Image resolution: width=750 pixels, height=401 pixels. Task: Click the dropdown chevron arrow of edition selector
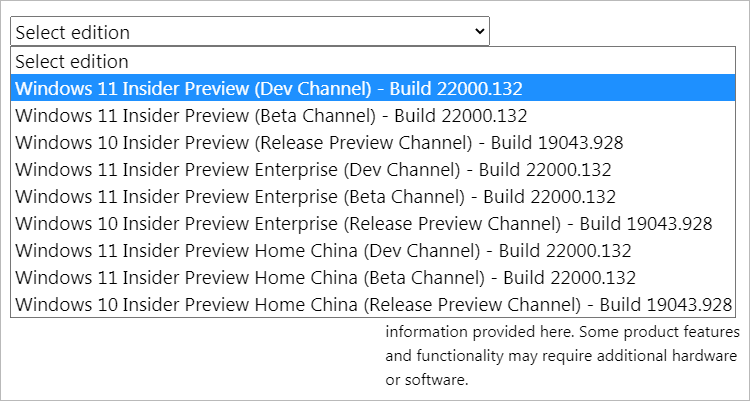coord(479,31)
